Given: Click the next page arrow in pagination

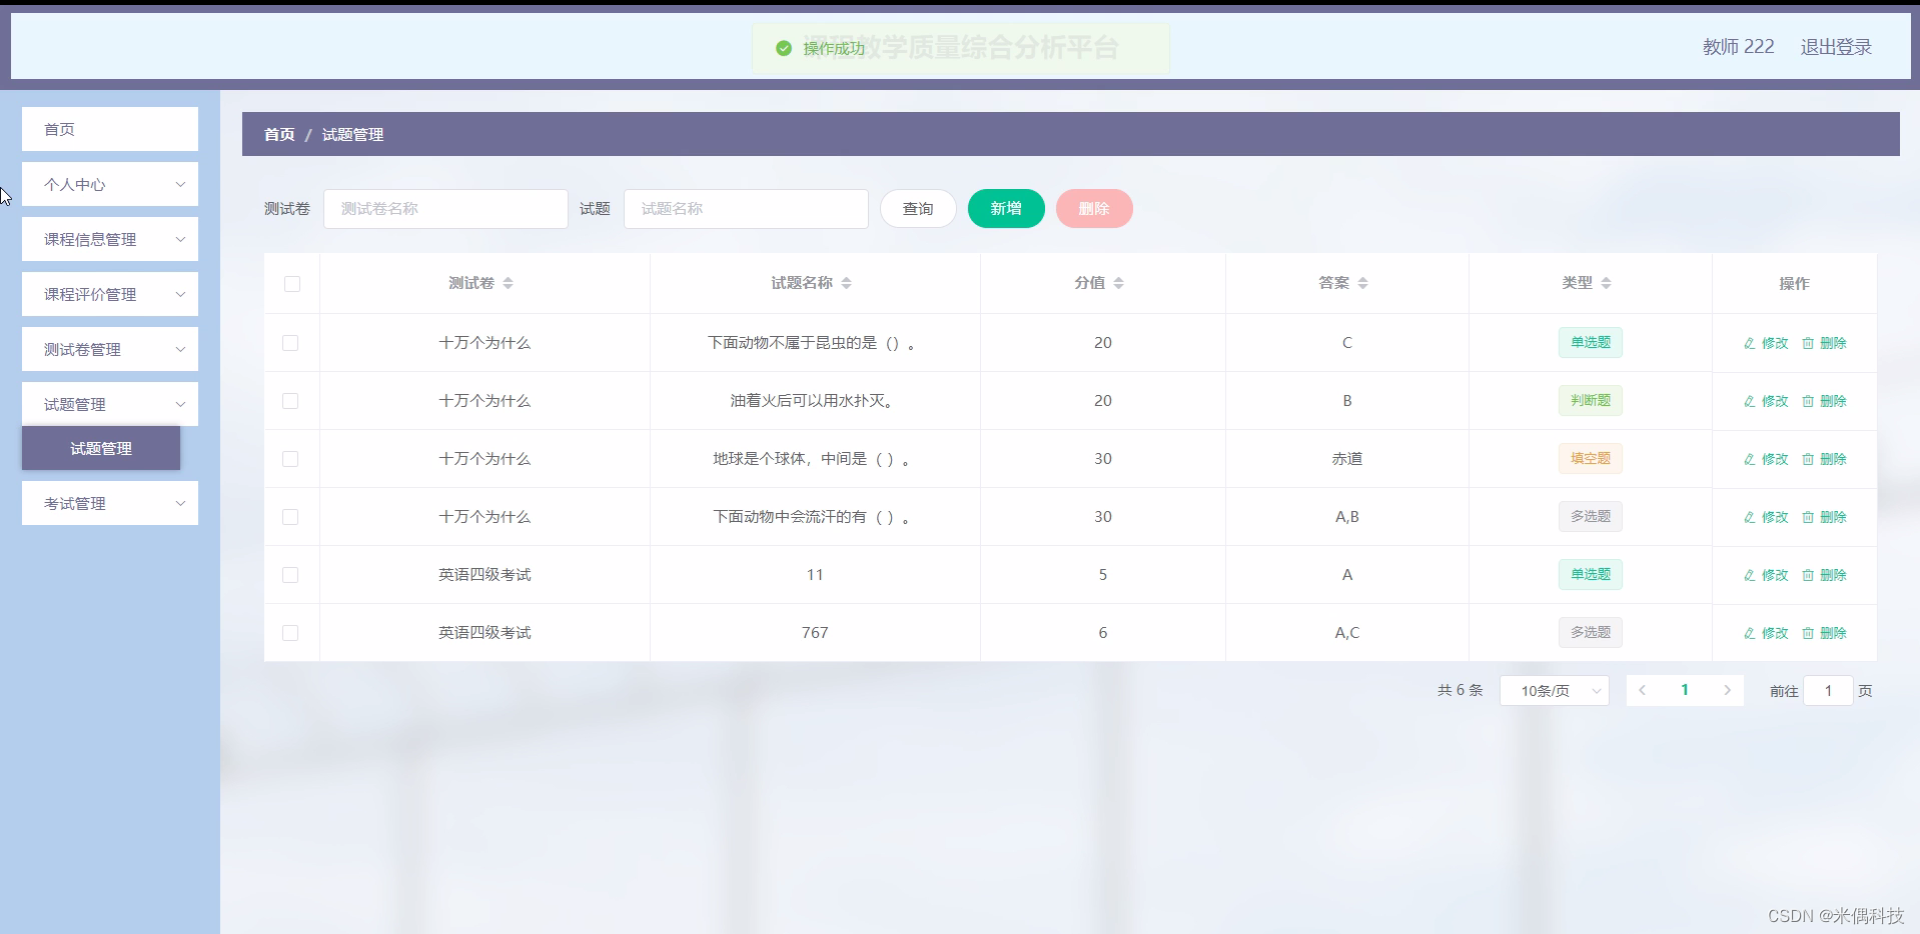Looking at the screenshot, I should (1727, 690).
